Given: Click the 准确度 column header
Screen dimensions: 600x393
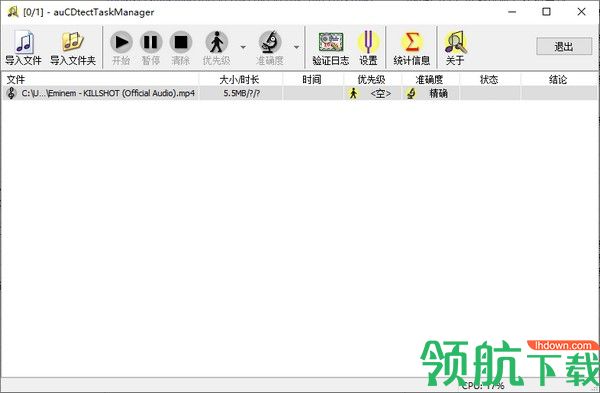Looking at the screenshot, I should (x=430, y=79).
